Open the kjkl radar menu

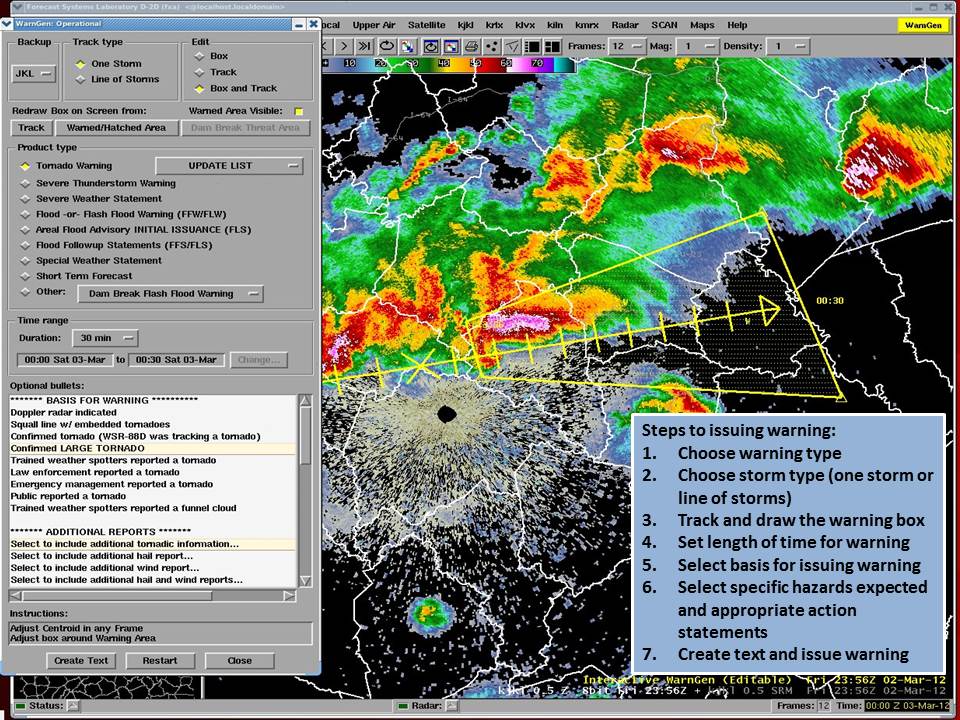click(x=466, y=25)
